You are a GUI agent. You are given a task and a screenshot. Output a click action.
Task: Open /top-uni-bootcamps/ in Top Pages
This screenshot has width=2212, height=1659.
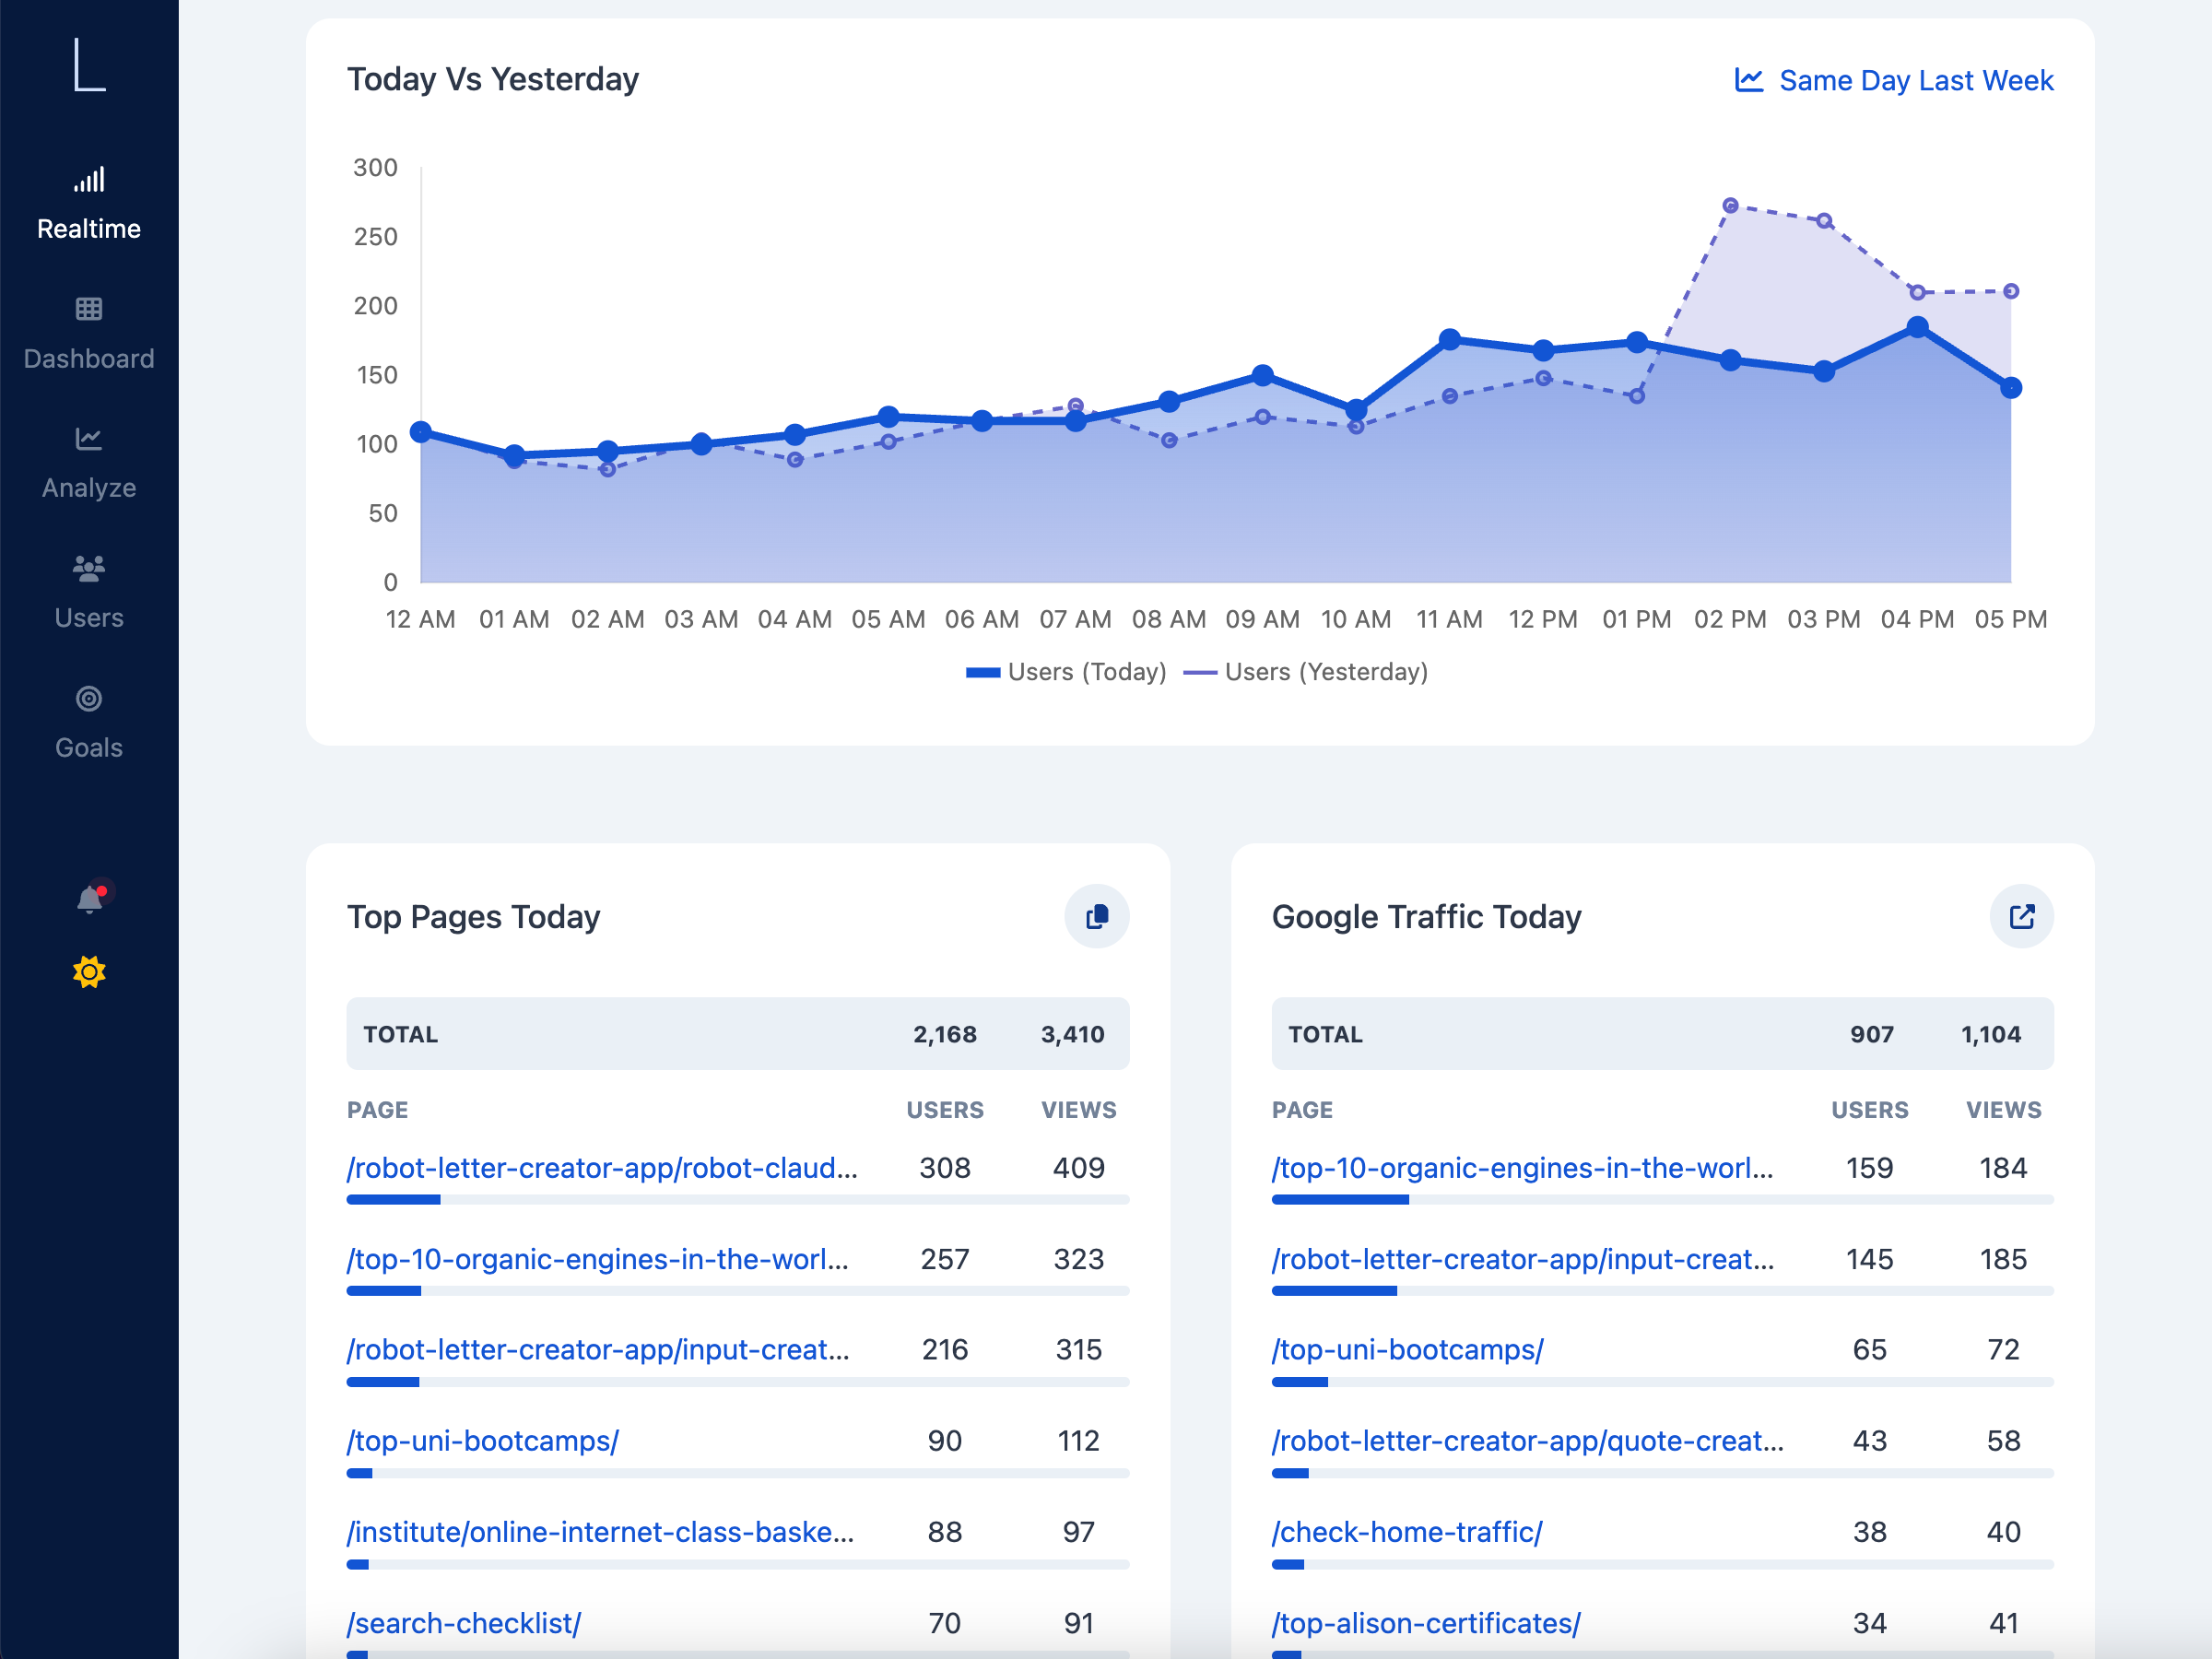pos(483,1441)
